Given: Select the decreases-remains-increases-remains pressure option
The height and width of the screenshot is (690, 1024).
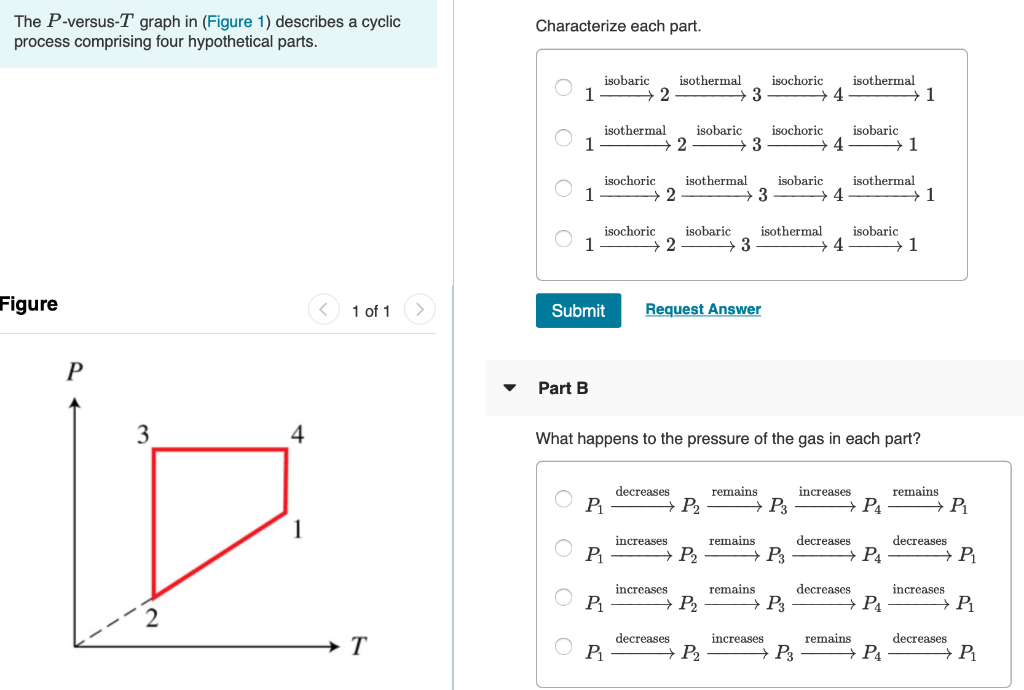Looking at the screenshot, I should tap(563, 498).
